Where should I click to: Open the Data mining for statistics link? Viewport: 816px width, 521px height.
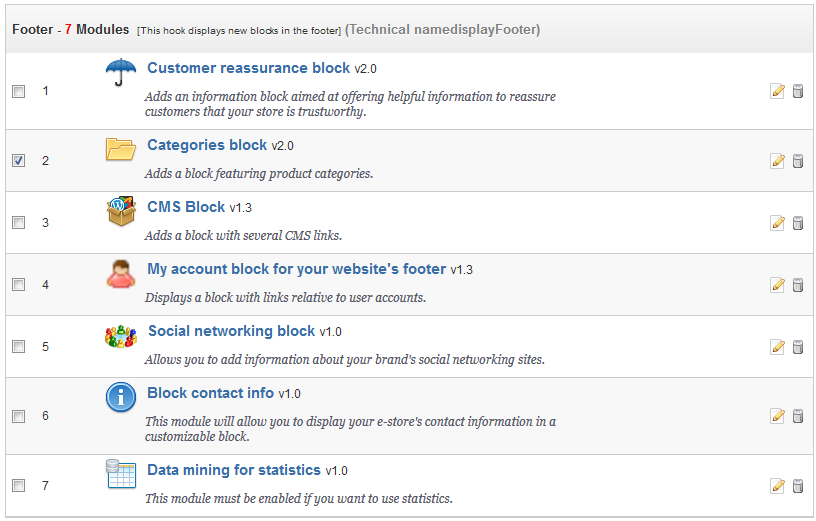click(233, 470)
